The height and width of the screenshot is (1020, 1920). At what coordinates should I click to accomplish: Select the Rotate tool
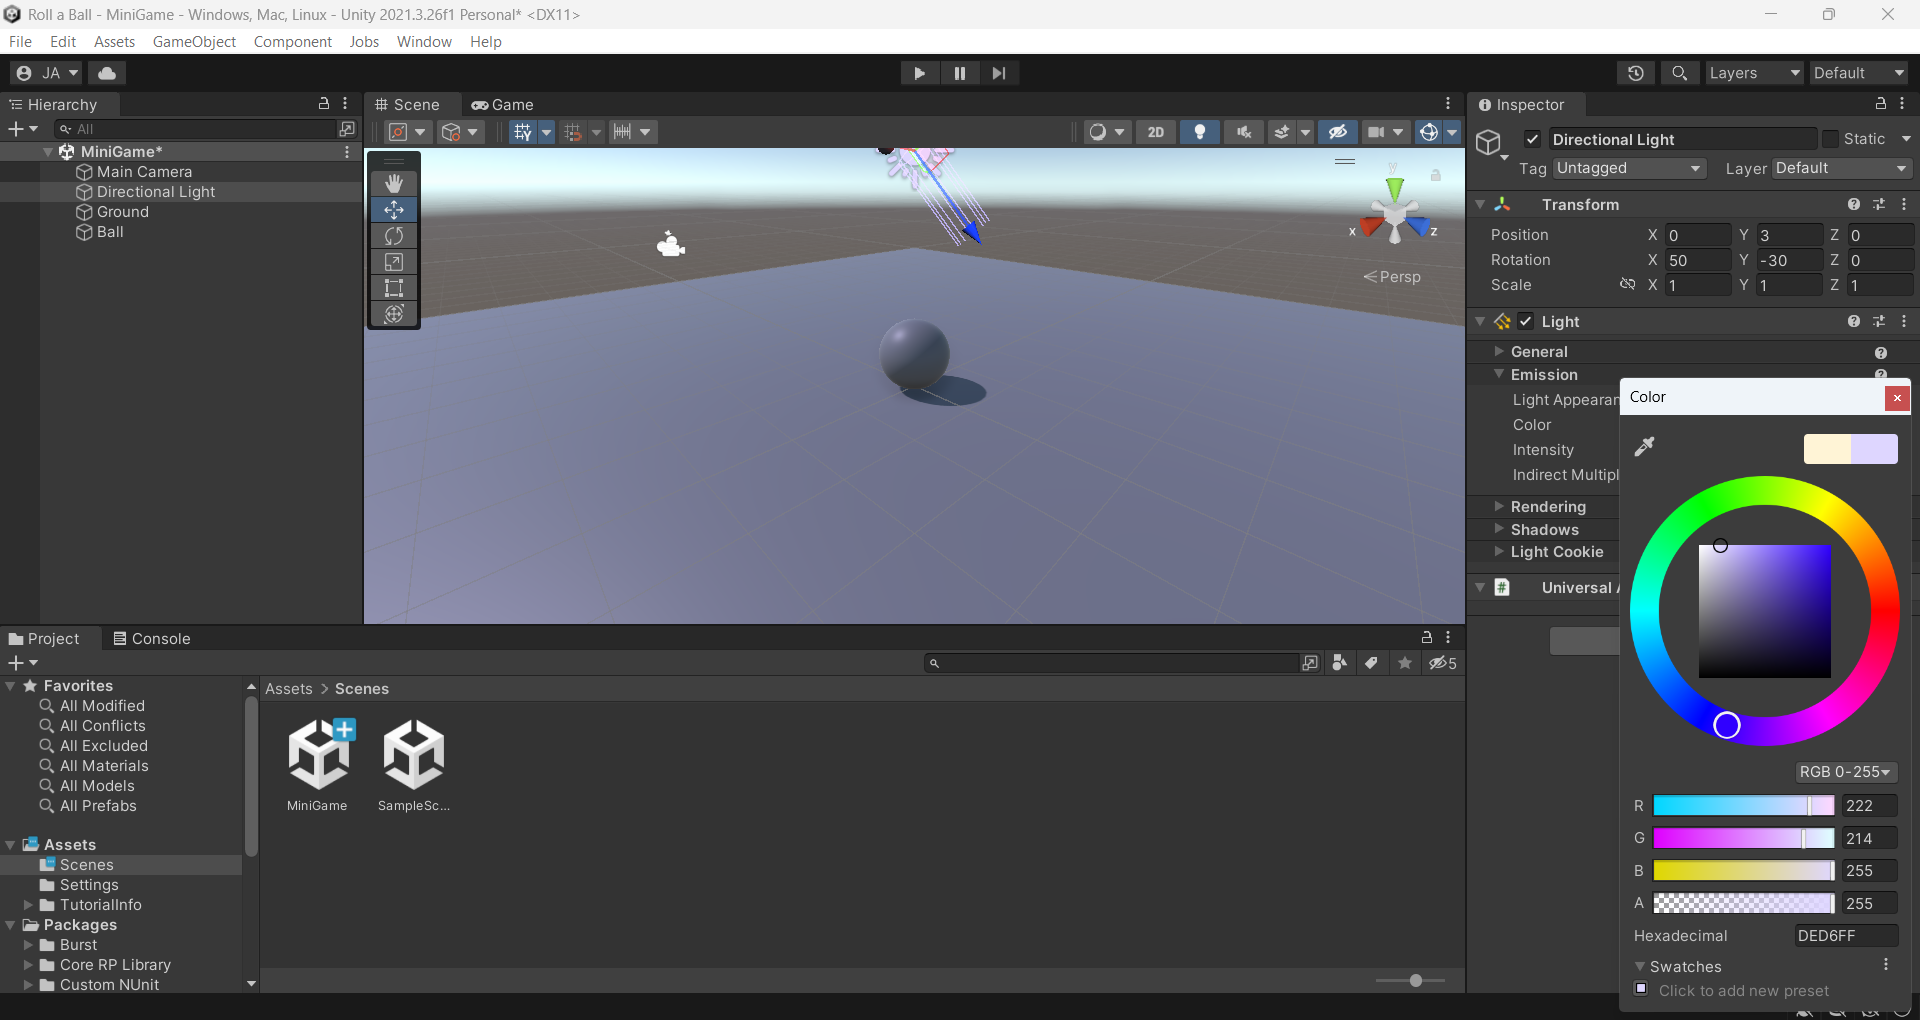pos(394,235)
